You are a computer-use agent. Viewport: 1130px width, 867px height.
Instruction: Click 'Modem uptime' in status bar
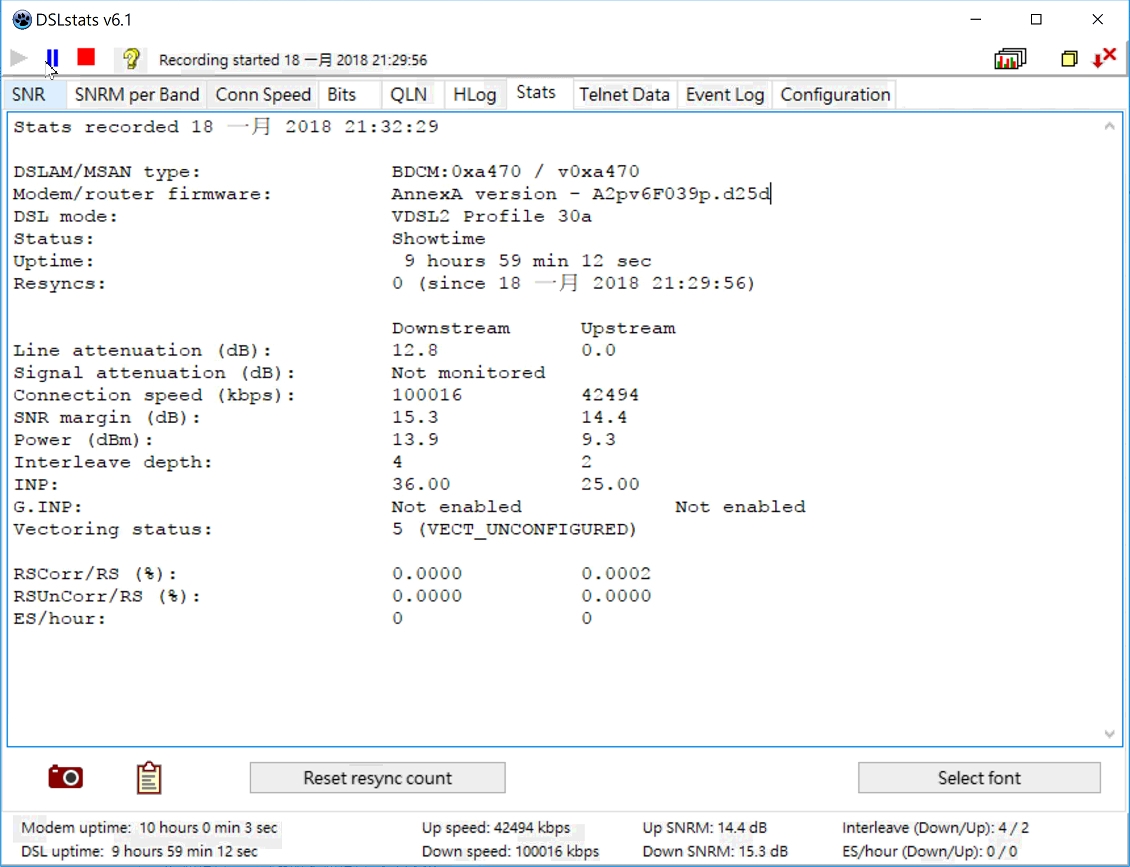coord(148,828)
